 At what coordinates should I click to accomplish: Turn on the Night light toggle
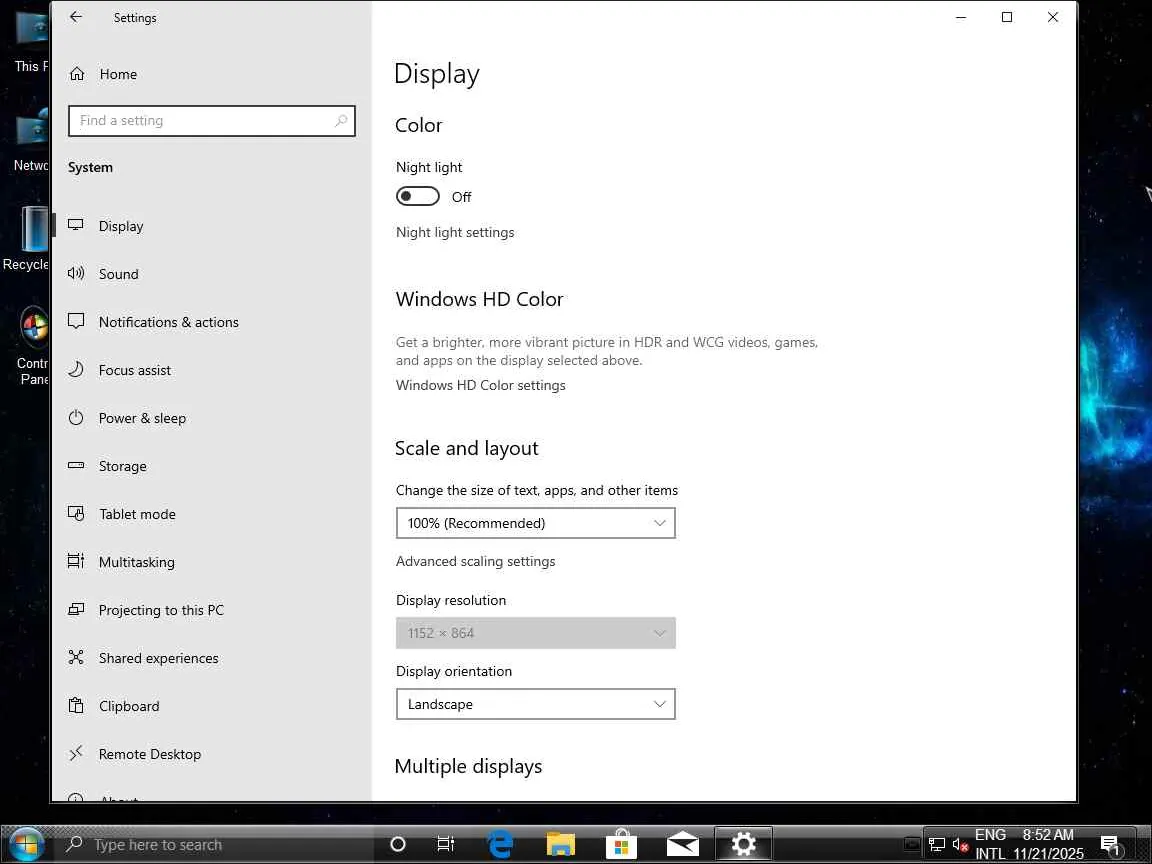417,196
